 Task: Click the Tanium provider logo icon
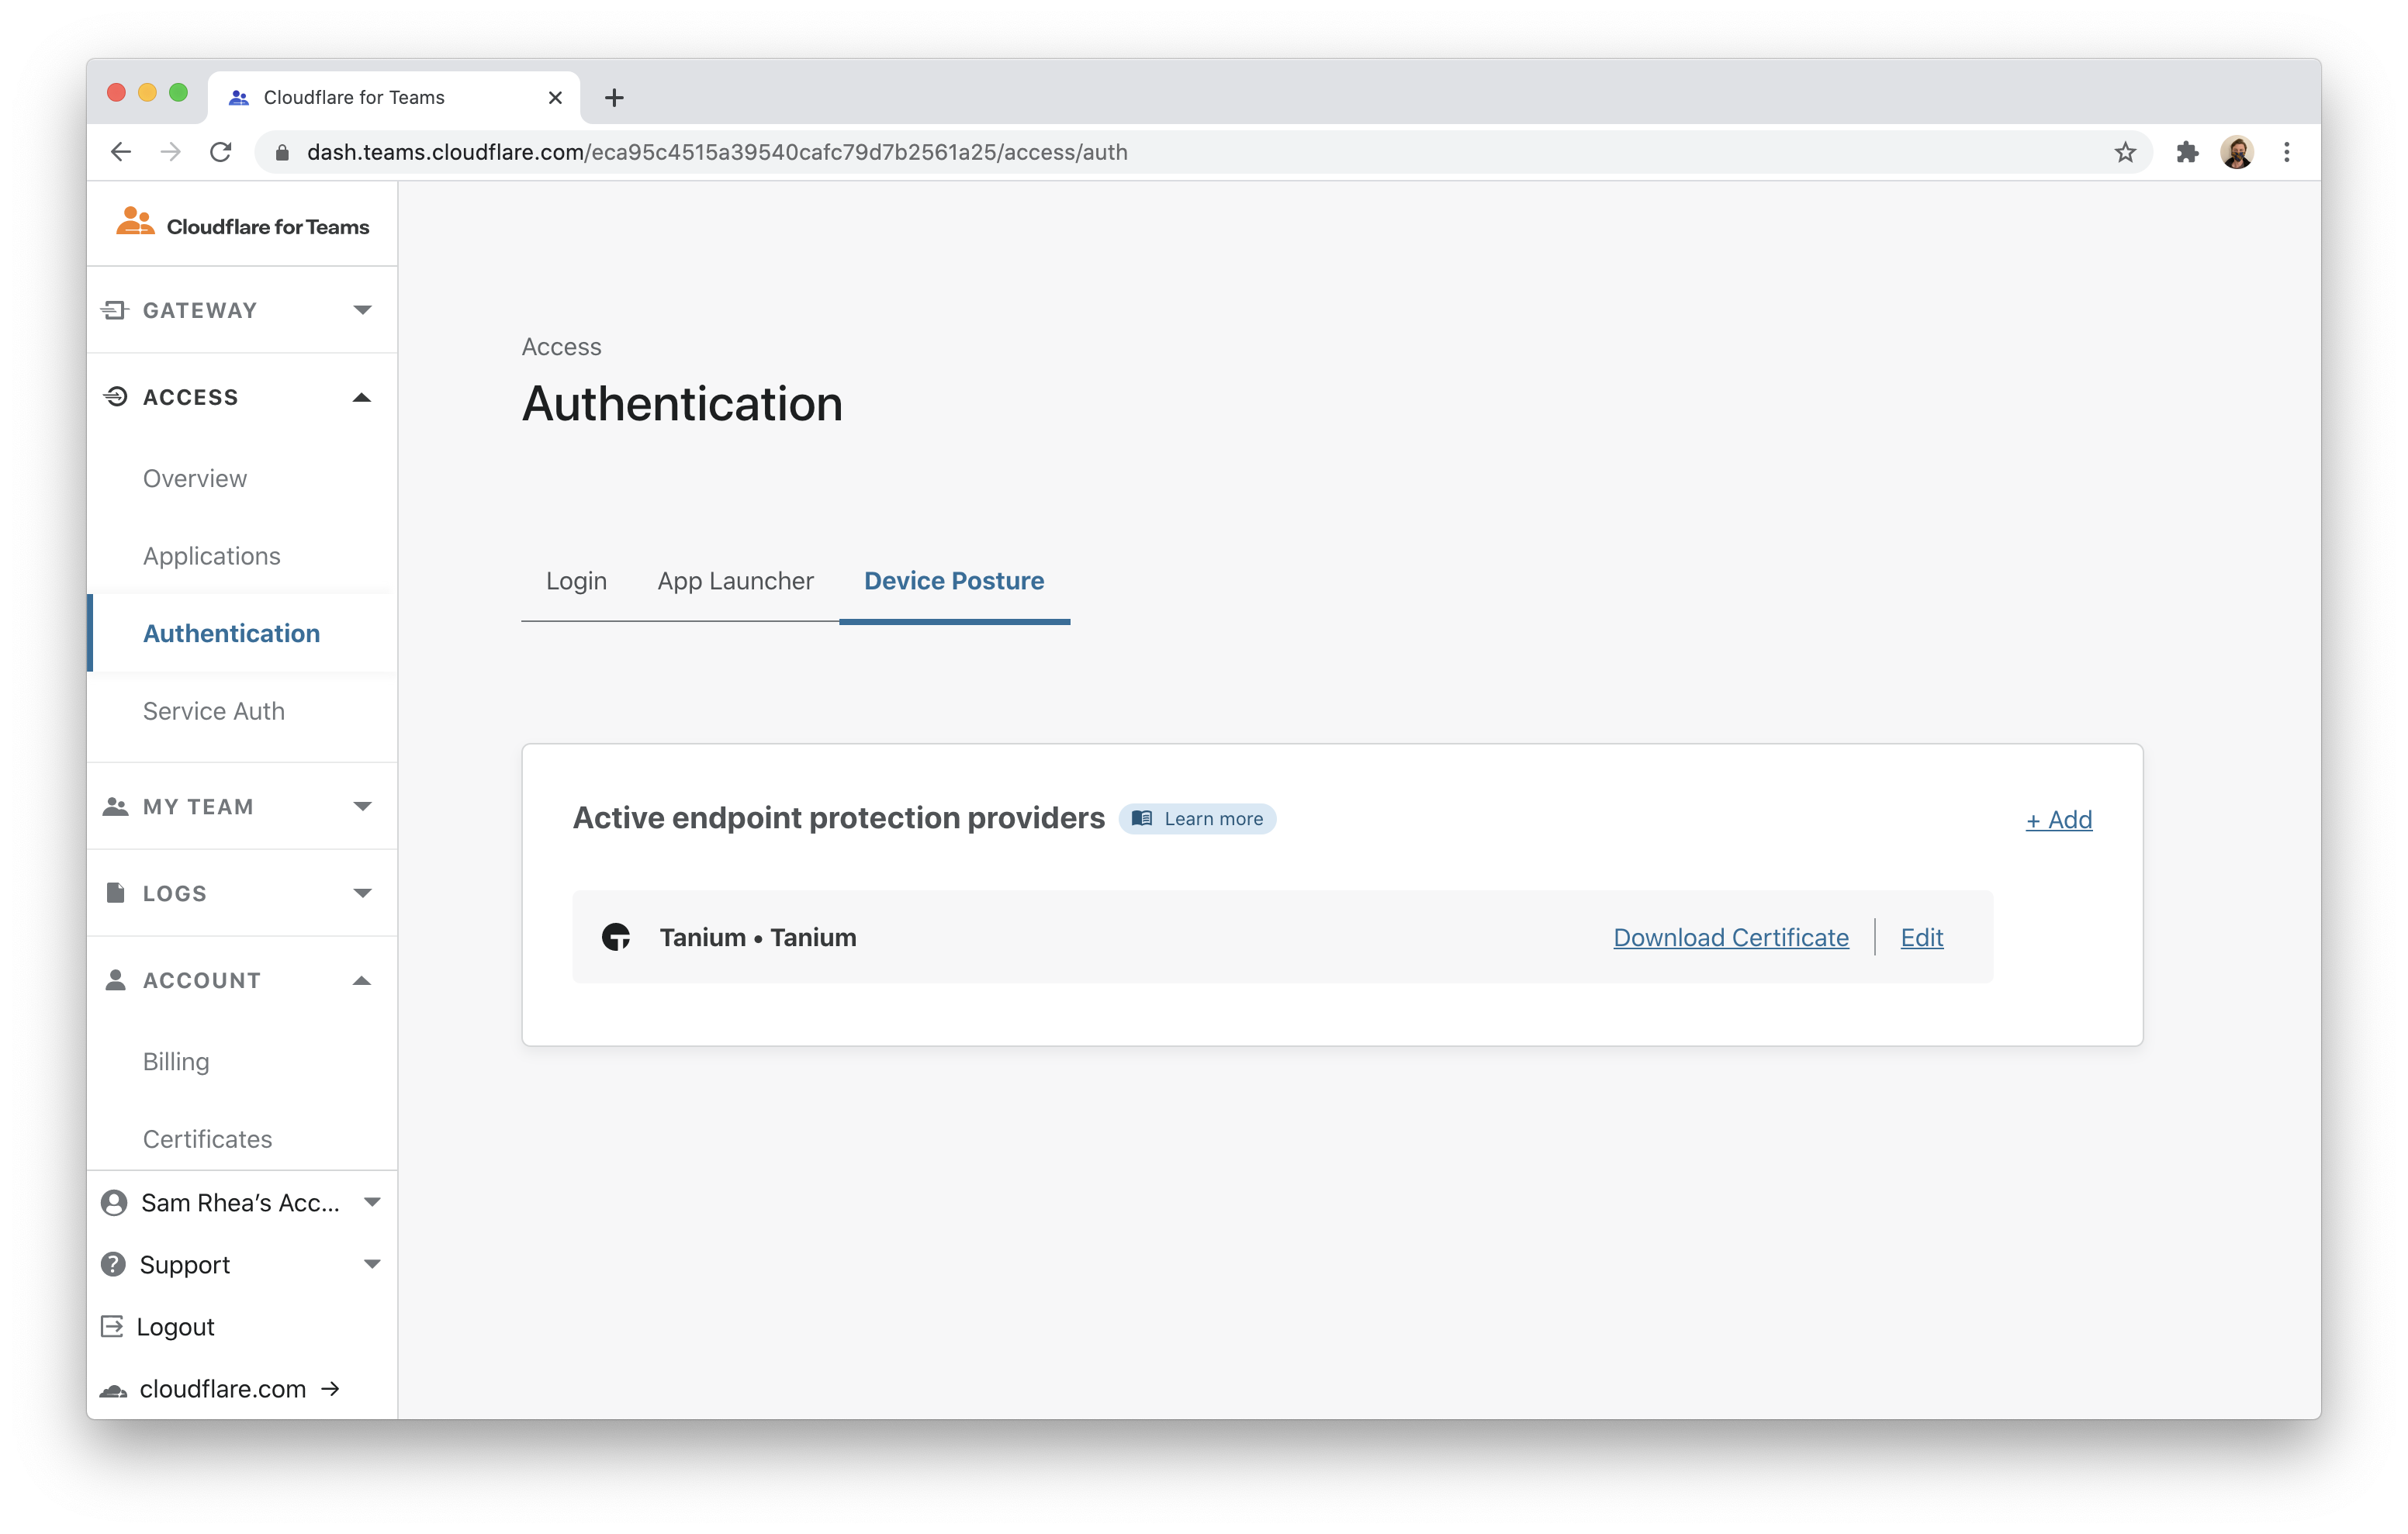(x=616, y=937)
